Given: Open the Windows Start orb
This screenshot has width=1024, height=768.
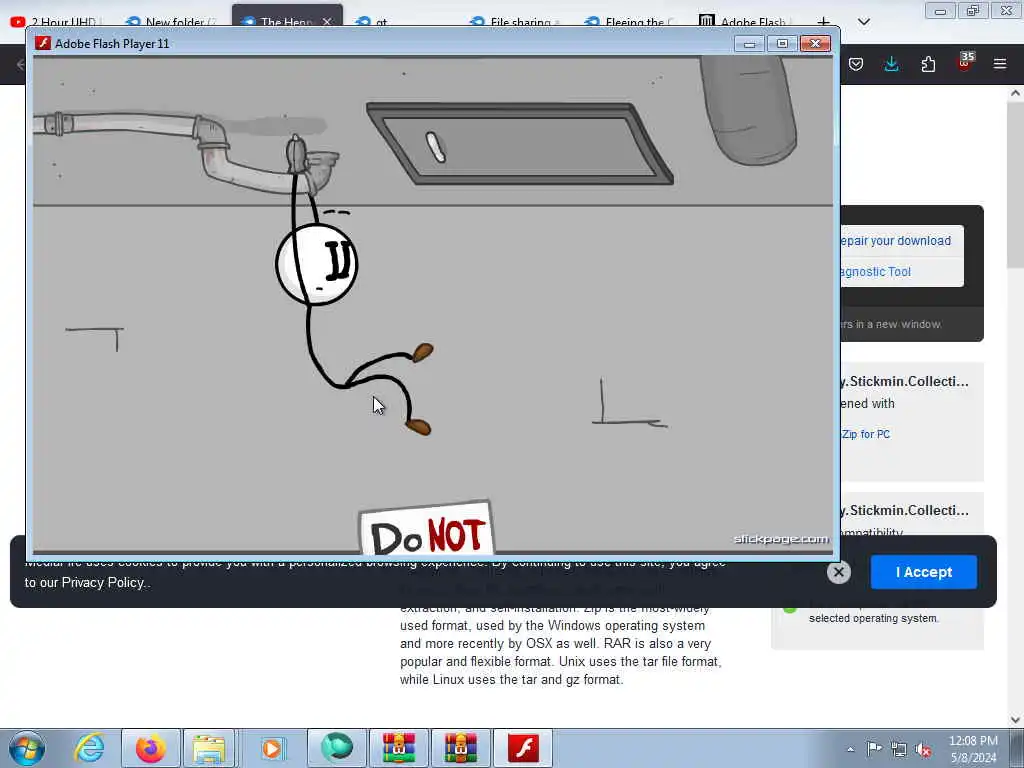Looking at the screenshot, I should click(x=27, y=748).
